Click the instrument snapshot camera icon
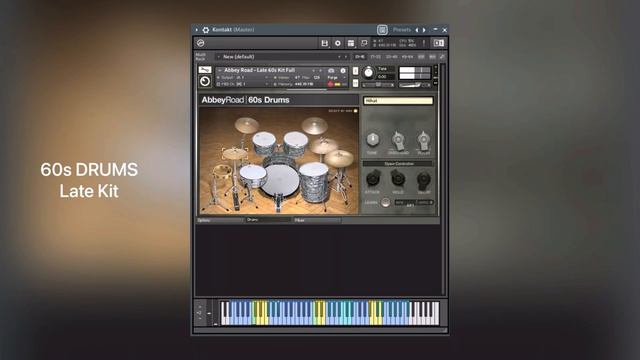The width and height of the screenshot is (640, 360). point(331,71)
